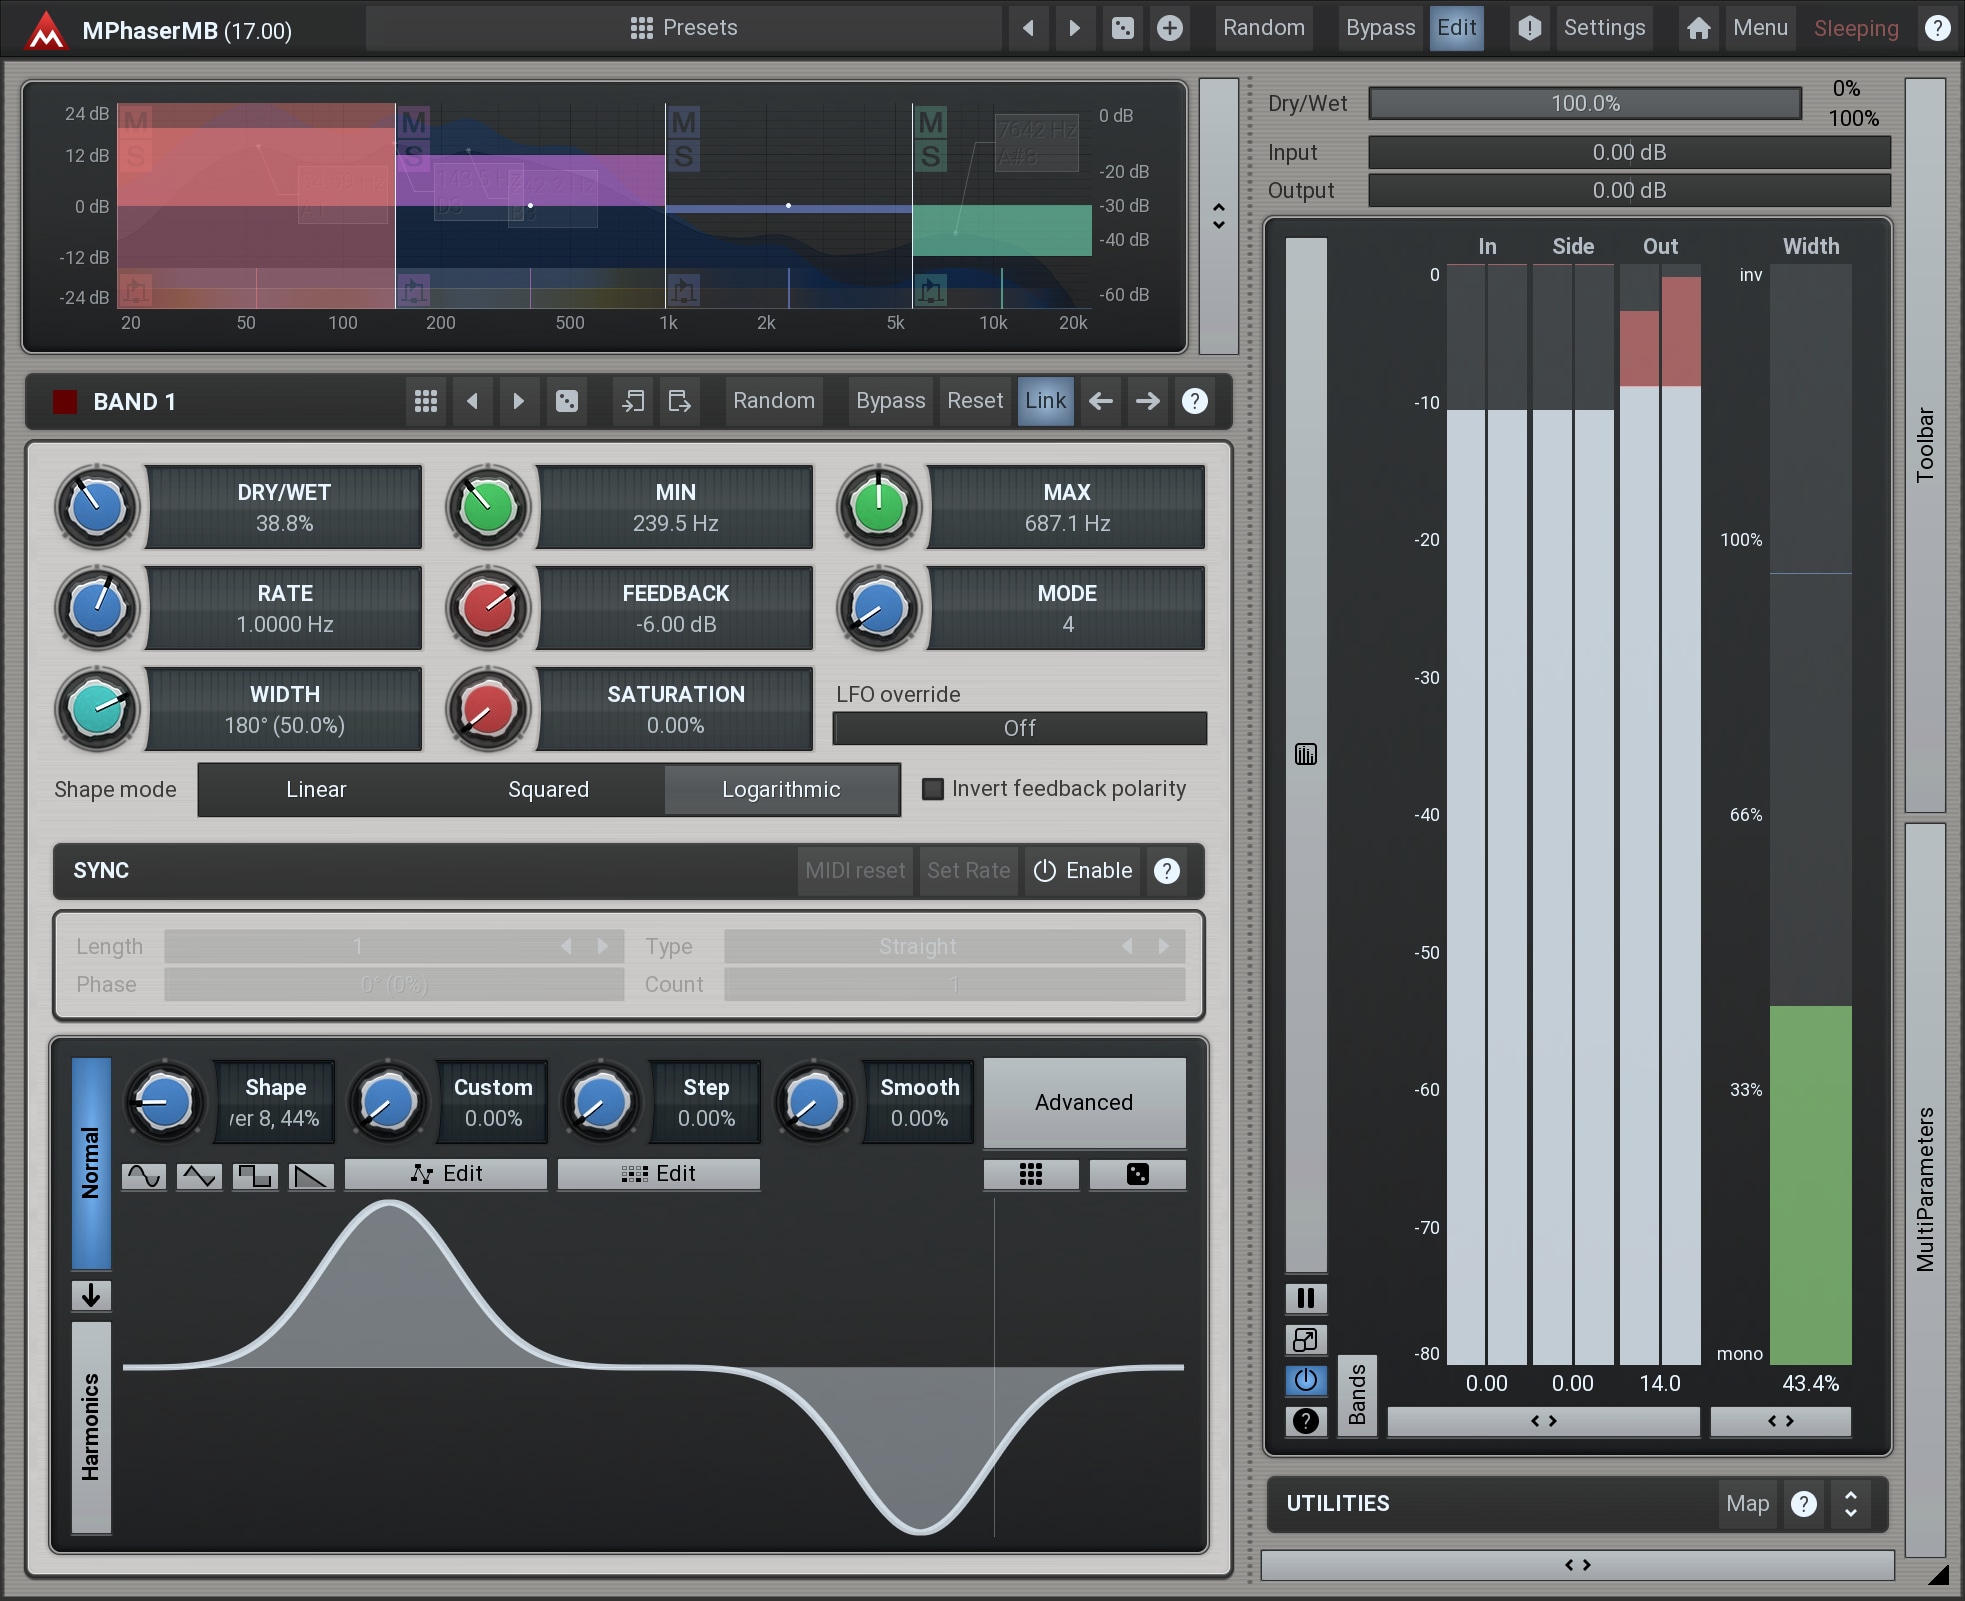This screenshot has height=1601, width=1965.
Task: Click the Step sequencer Edit button
Action: coord(658,1174)
